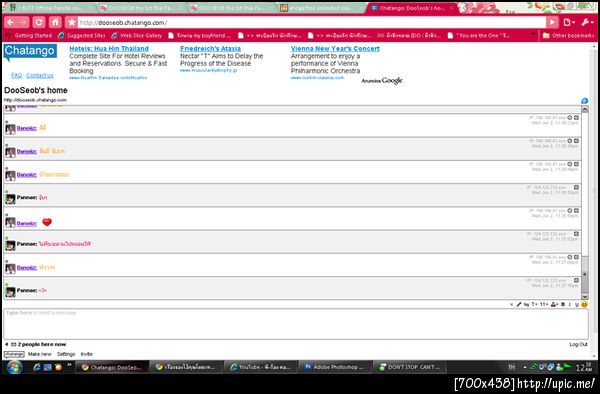Click the Pannae avatar on the '>3<' message
600x394 pixels.
[10, 291]
